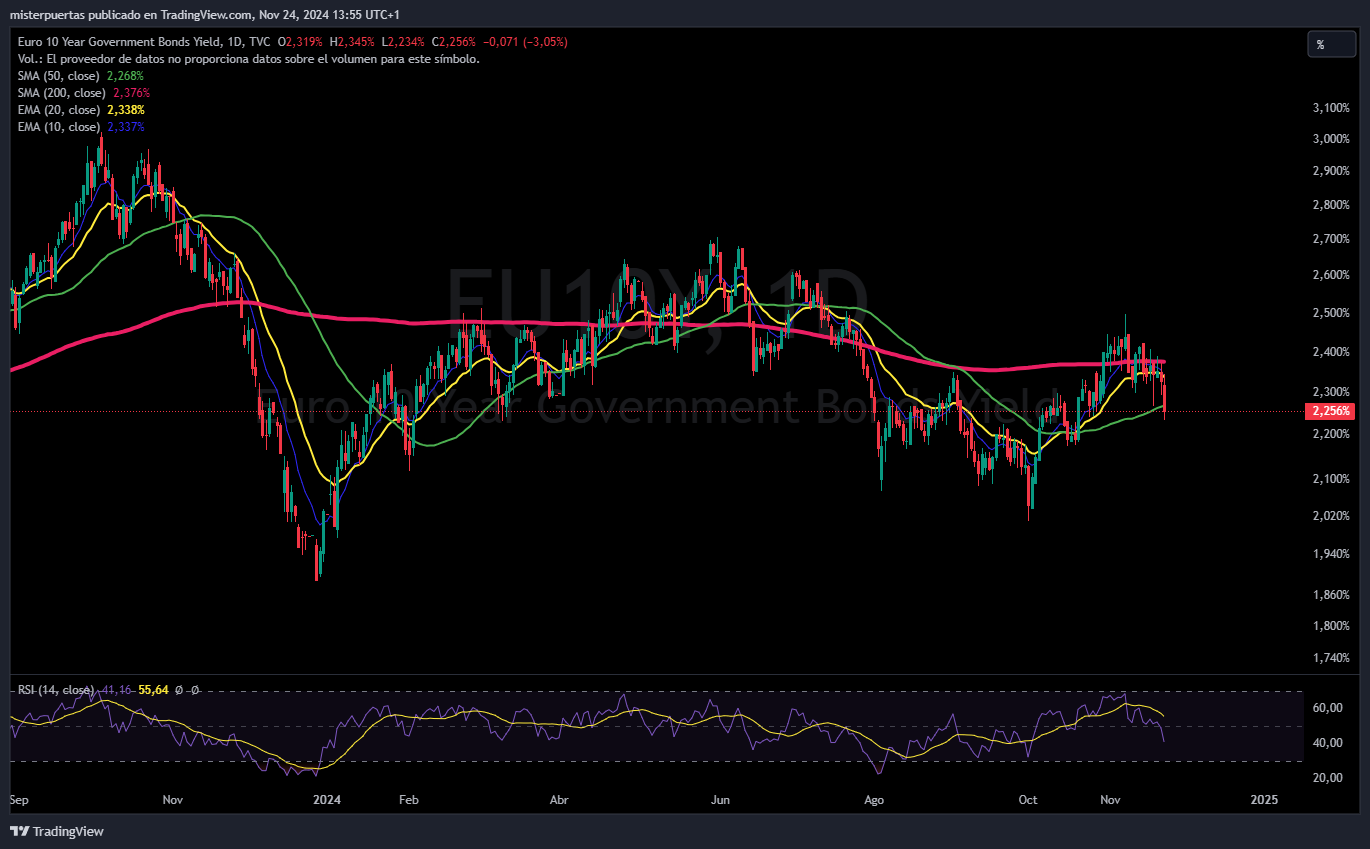Click the Jun label on time axis
The image size is (1370, 849).
(x=720, y=800)
